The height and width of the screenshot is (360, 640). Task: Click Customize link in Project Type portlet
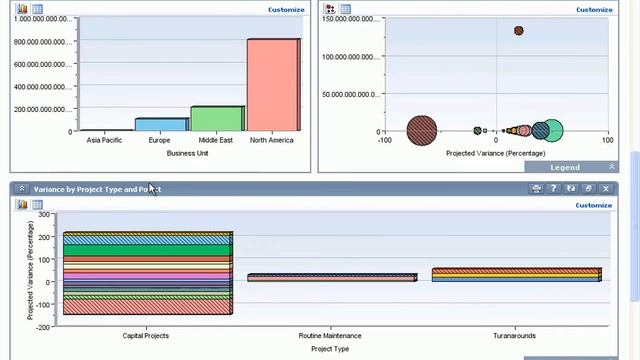593,205
